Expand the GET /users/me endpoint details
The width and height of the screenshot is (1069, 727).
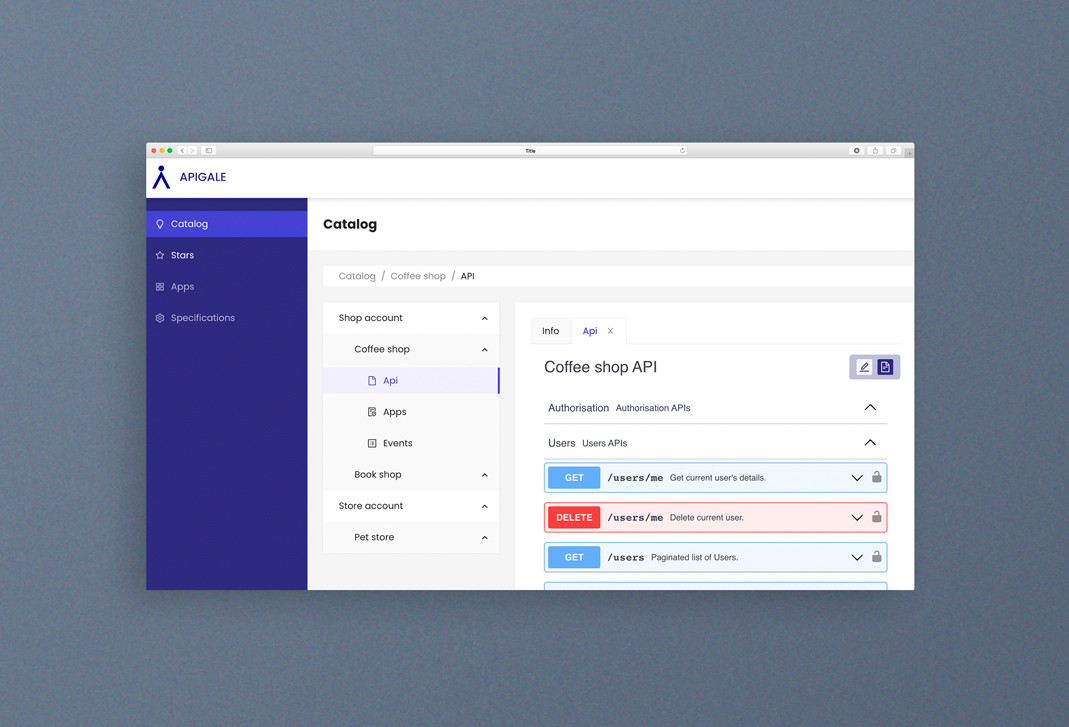pos(856,477)
